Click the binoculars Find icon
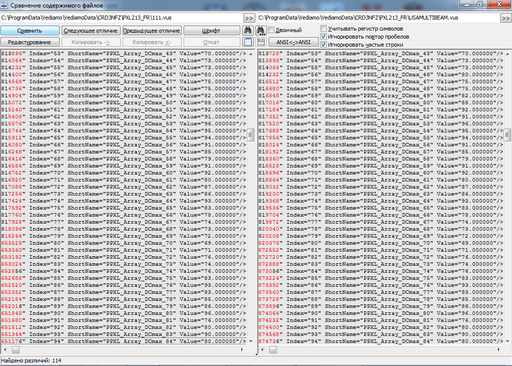Screen dimensions: 512x366 click(x=248, y=30)
